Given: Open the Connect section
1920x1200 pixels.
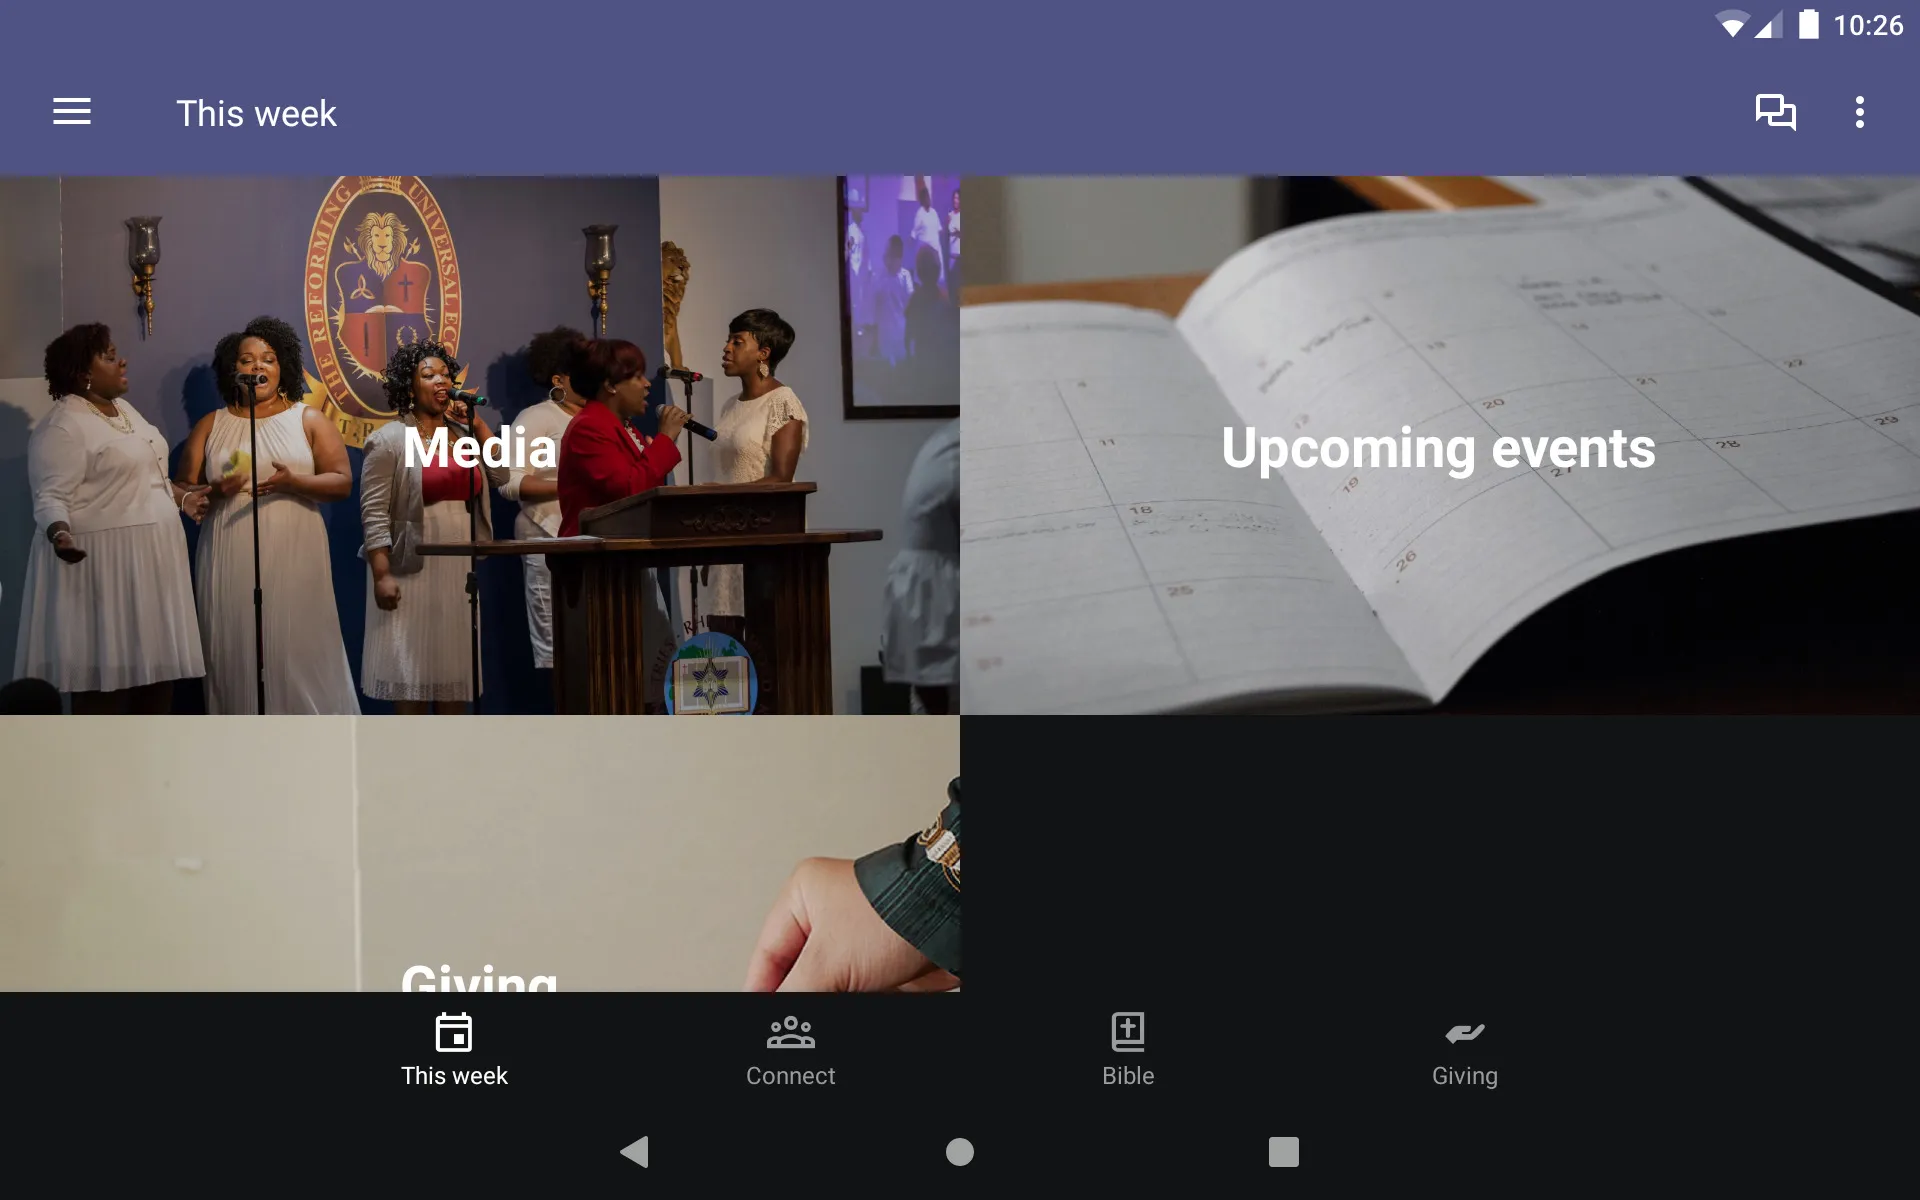Looking at the screenshot, I should 789,1048.
